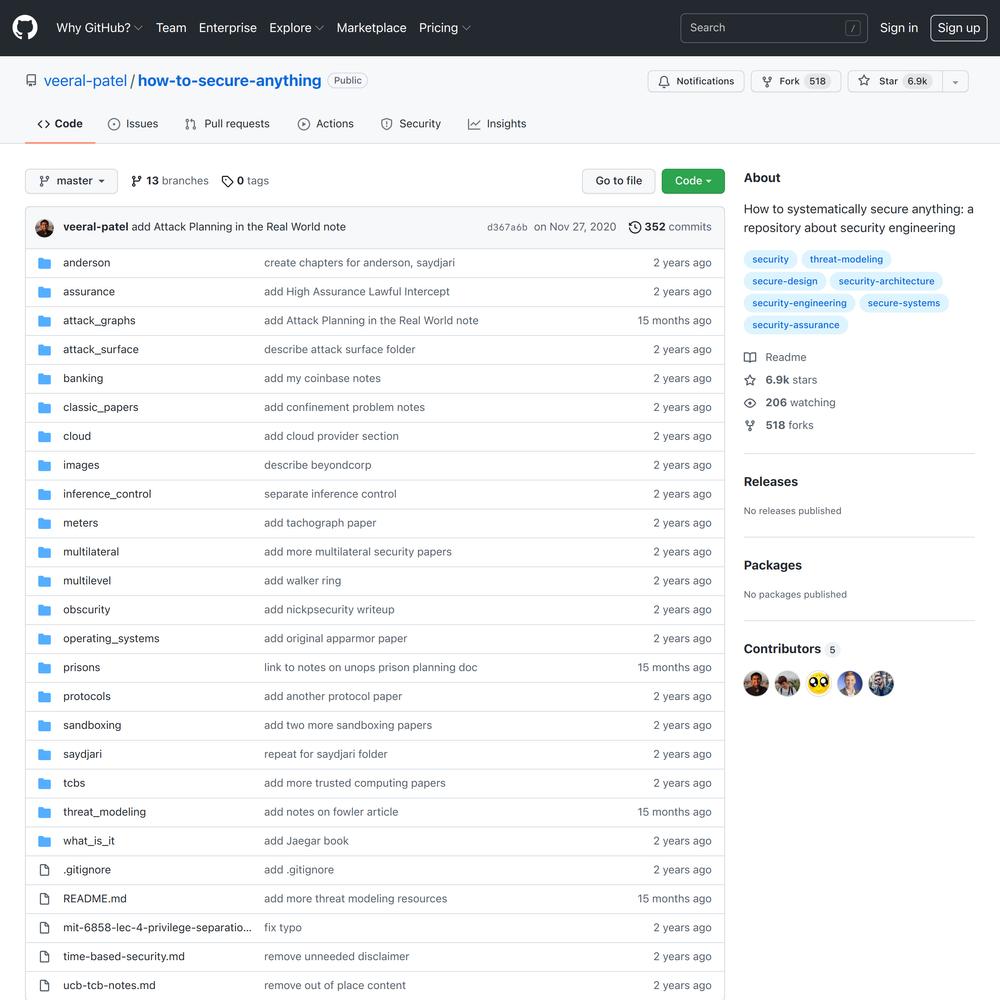Open the Pull requests tab
1000x1000 pixels.
pyautogui.click(x=227, y=124)
